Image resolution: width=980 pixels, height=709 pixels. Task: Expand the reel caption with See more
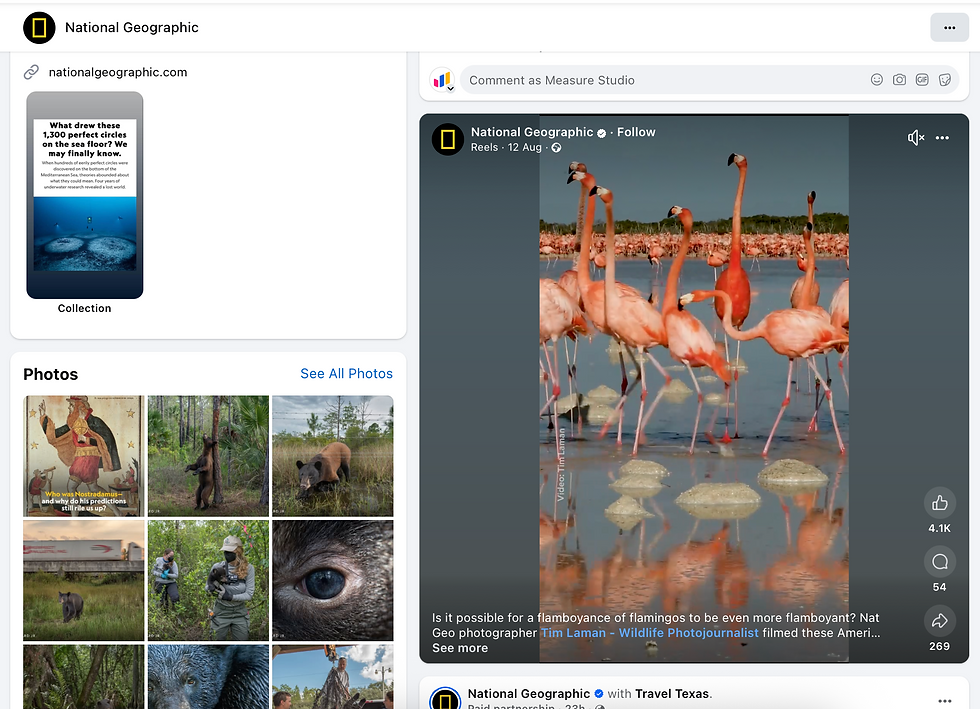pos(460,648)
